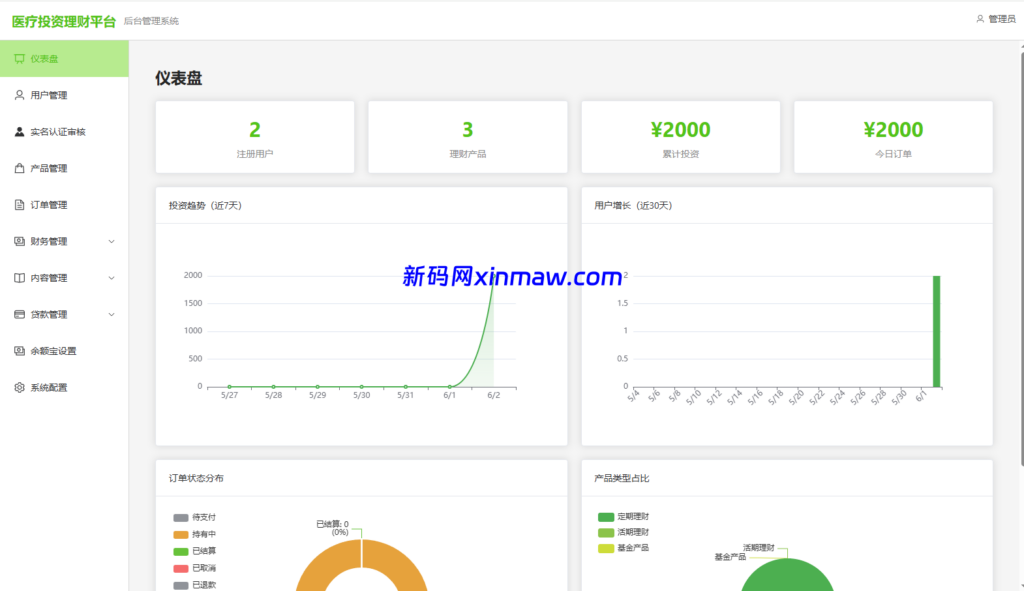The height and width of the screenshot is (591, 1024).
Task: Click the 用户管理 person icon
Action: [x=20, y=95]
